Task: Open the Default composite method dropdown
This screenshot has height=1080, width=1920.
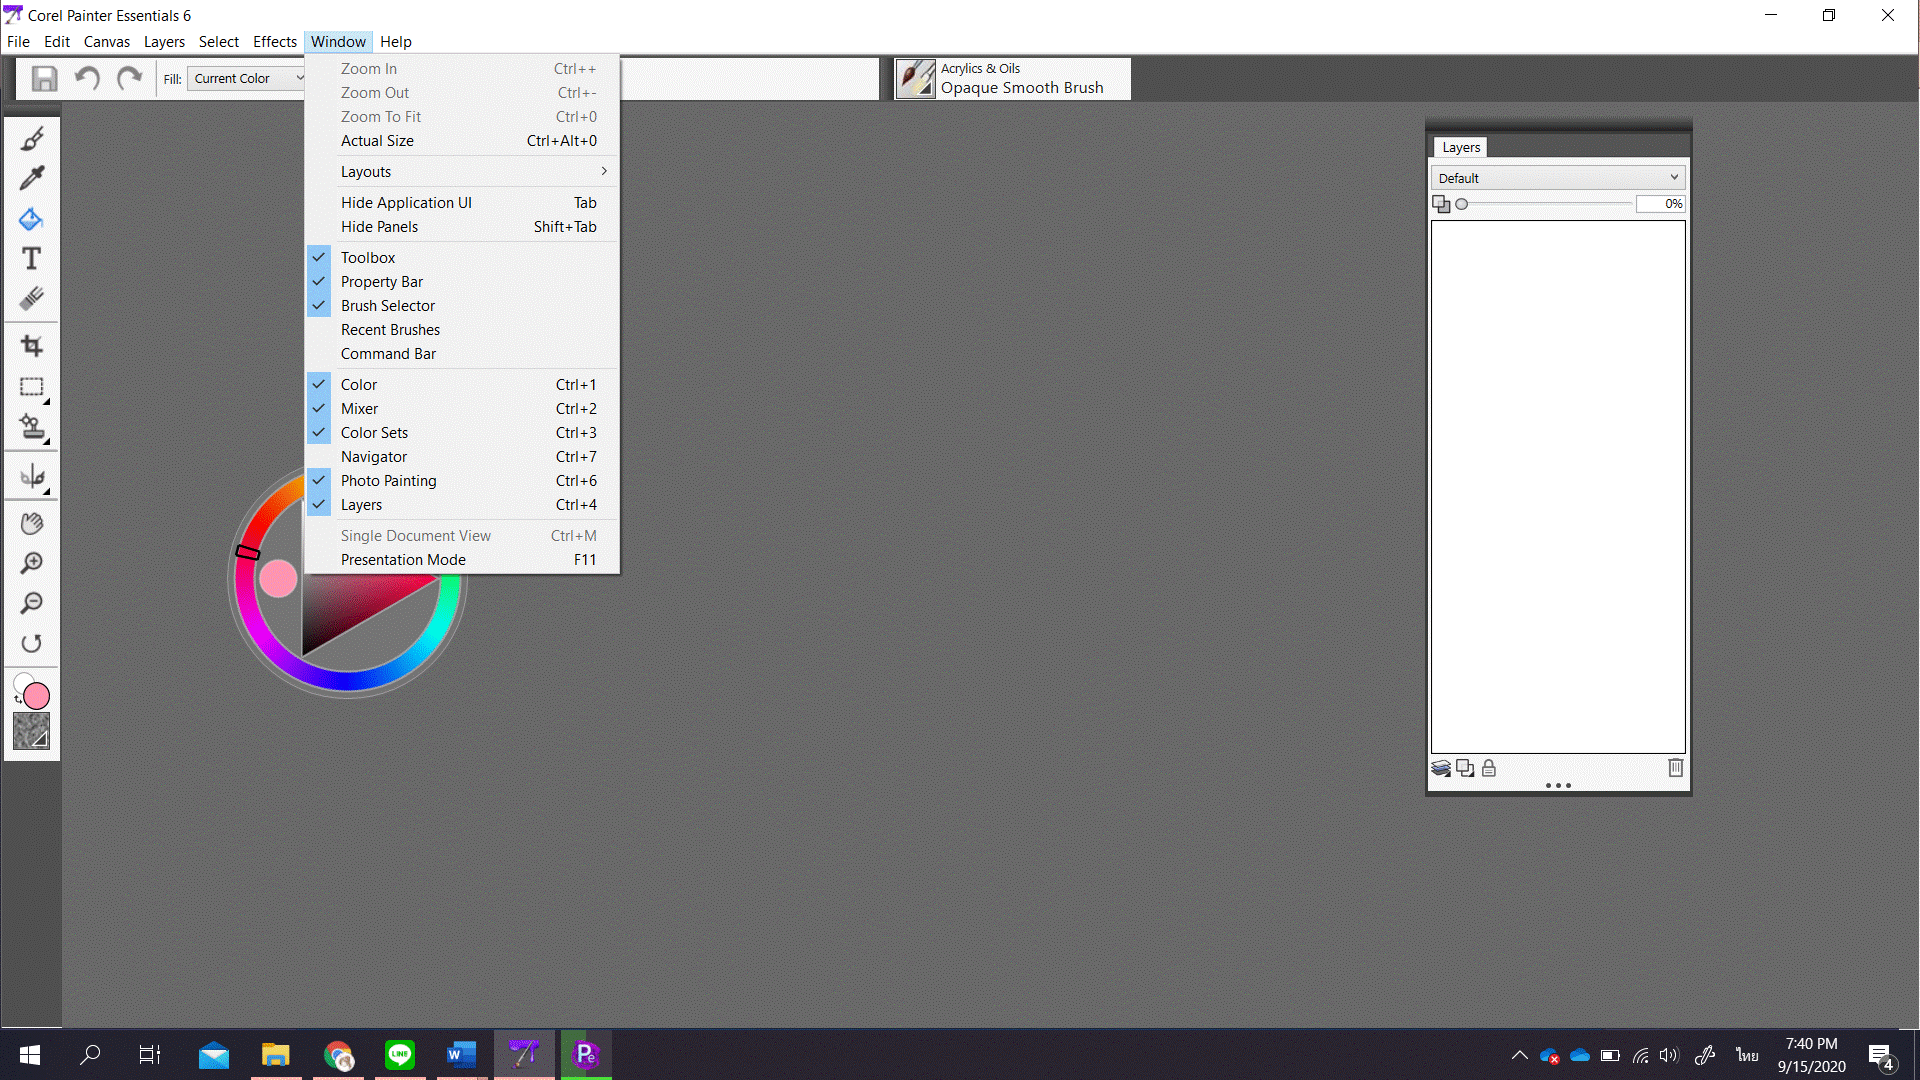Action: coord(1557,178)
